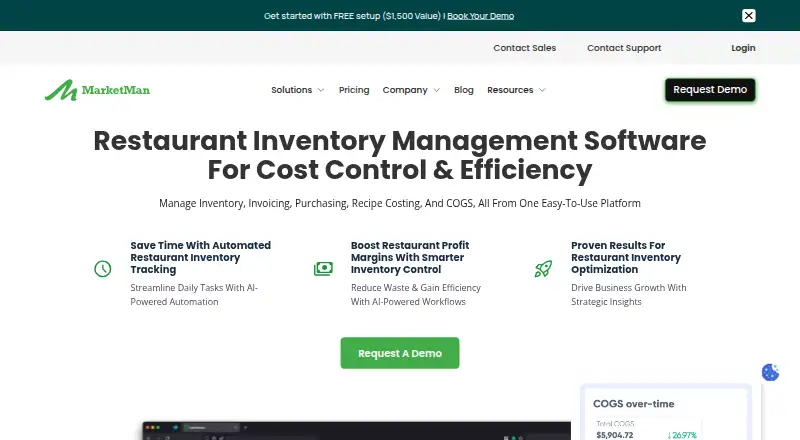
Task: Click the green Request A Demo button
Action: 400,353
